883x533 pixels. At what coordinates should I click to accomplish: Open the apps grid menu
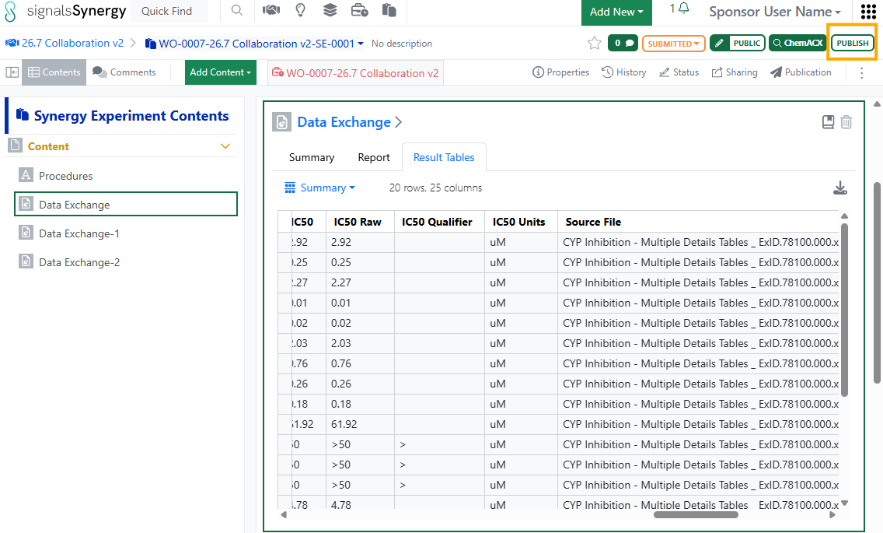click(x=868, y=11)
